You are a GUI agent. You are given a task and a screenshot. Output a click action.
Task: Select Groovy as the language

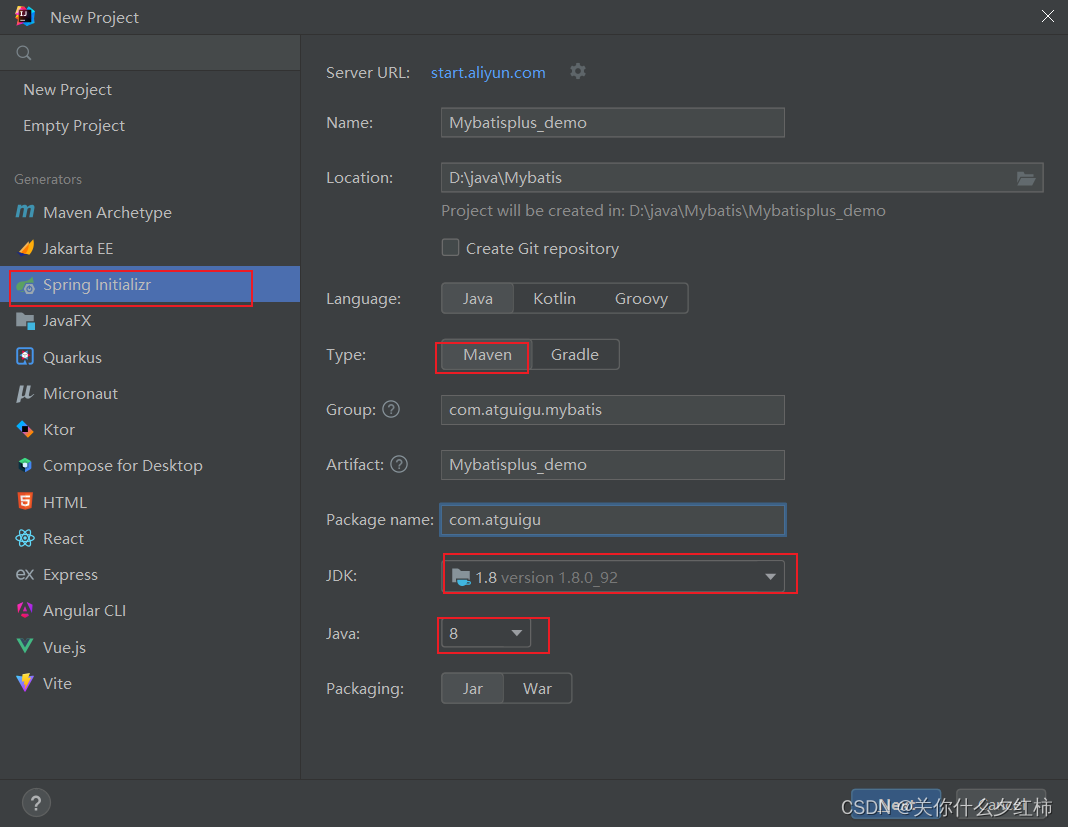[x=641, y=298]
